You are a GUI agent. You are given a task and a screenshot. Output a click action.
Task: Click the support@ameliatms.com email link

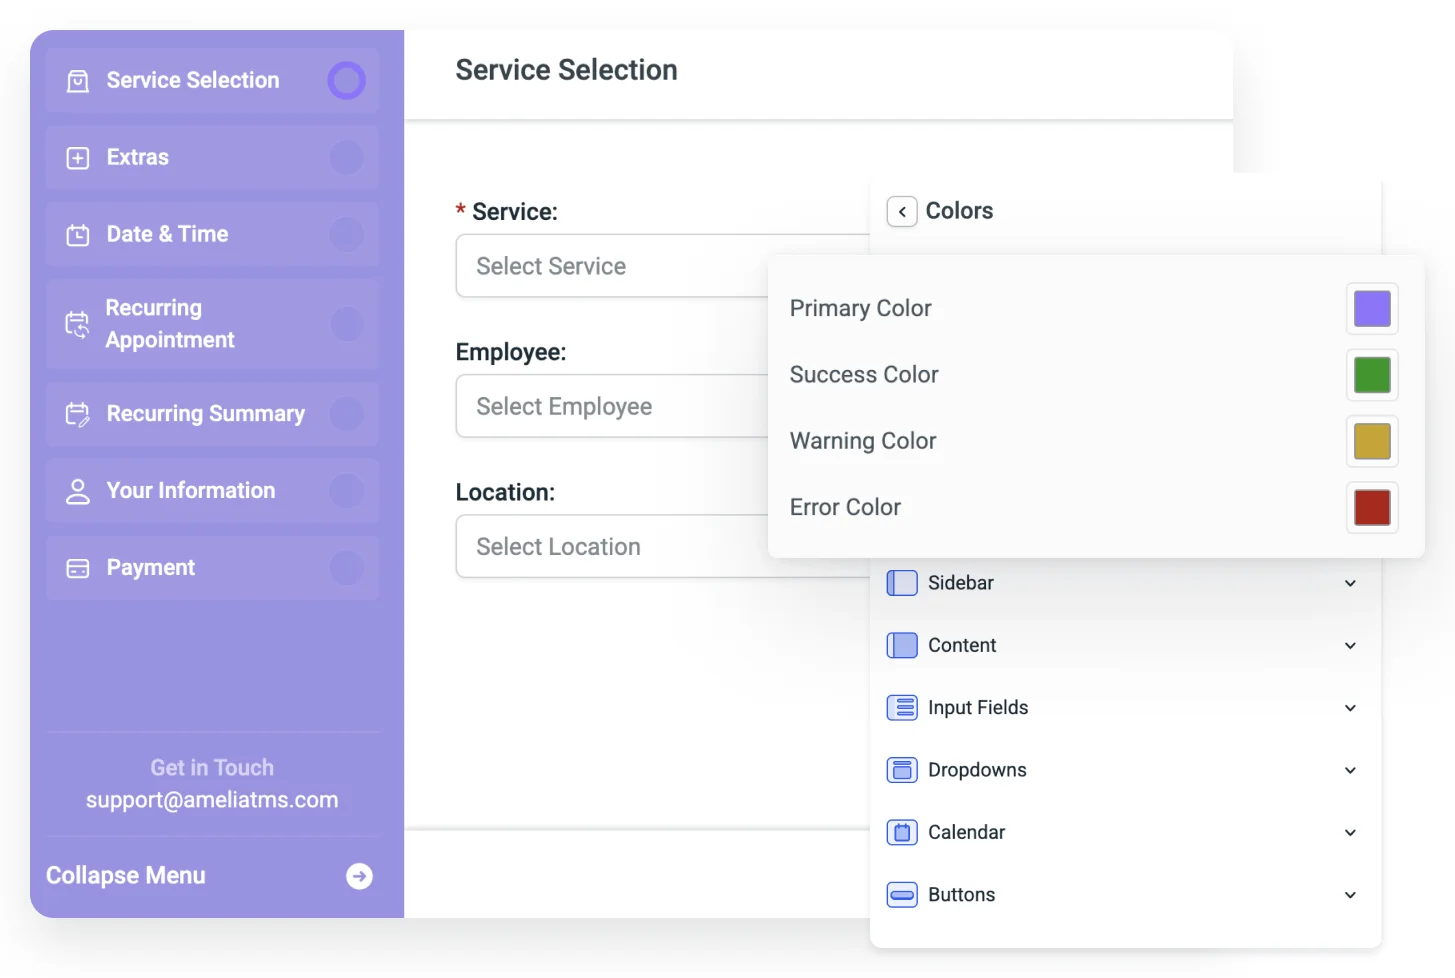coord(212,800)
